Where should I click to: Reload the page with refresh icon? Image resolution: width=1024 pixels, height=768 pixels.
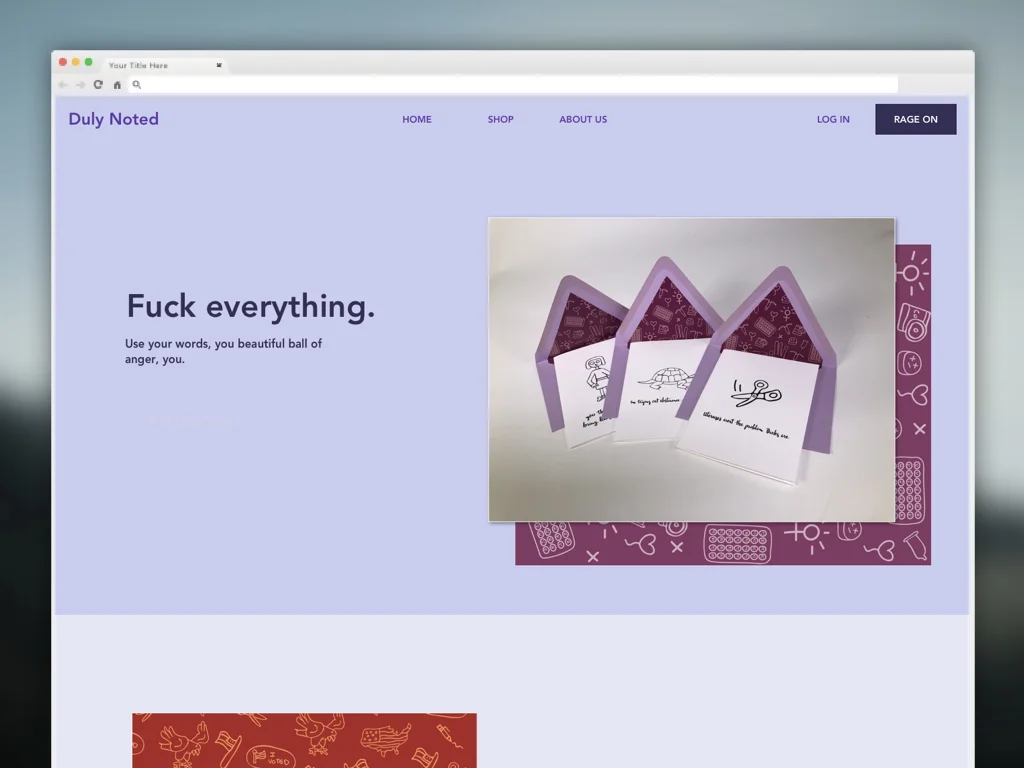click(98, 84)
